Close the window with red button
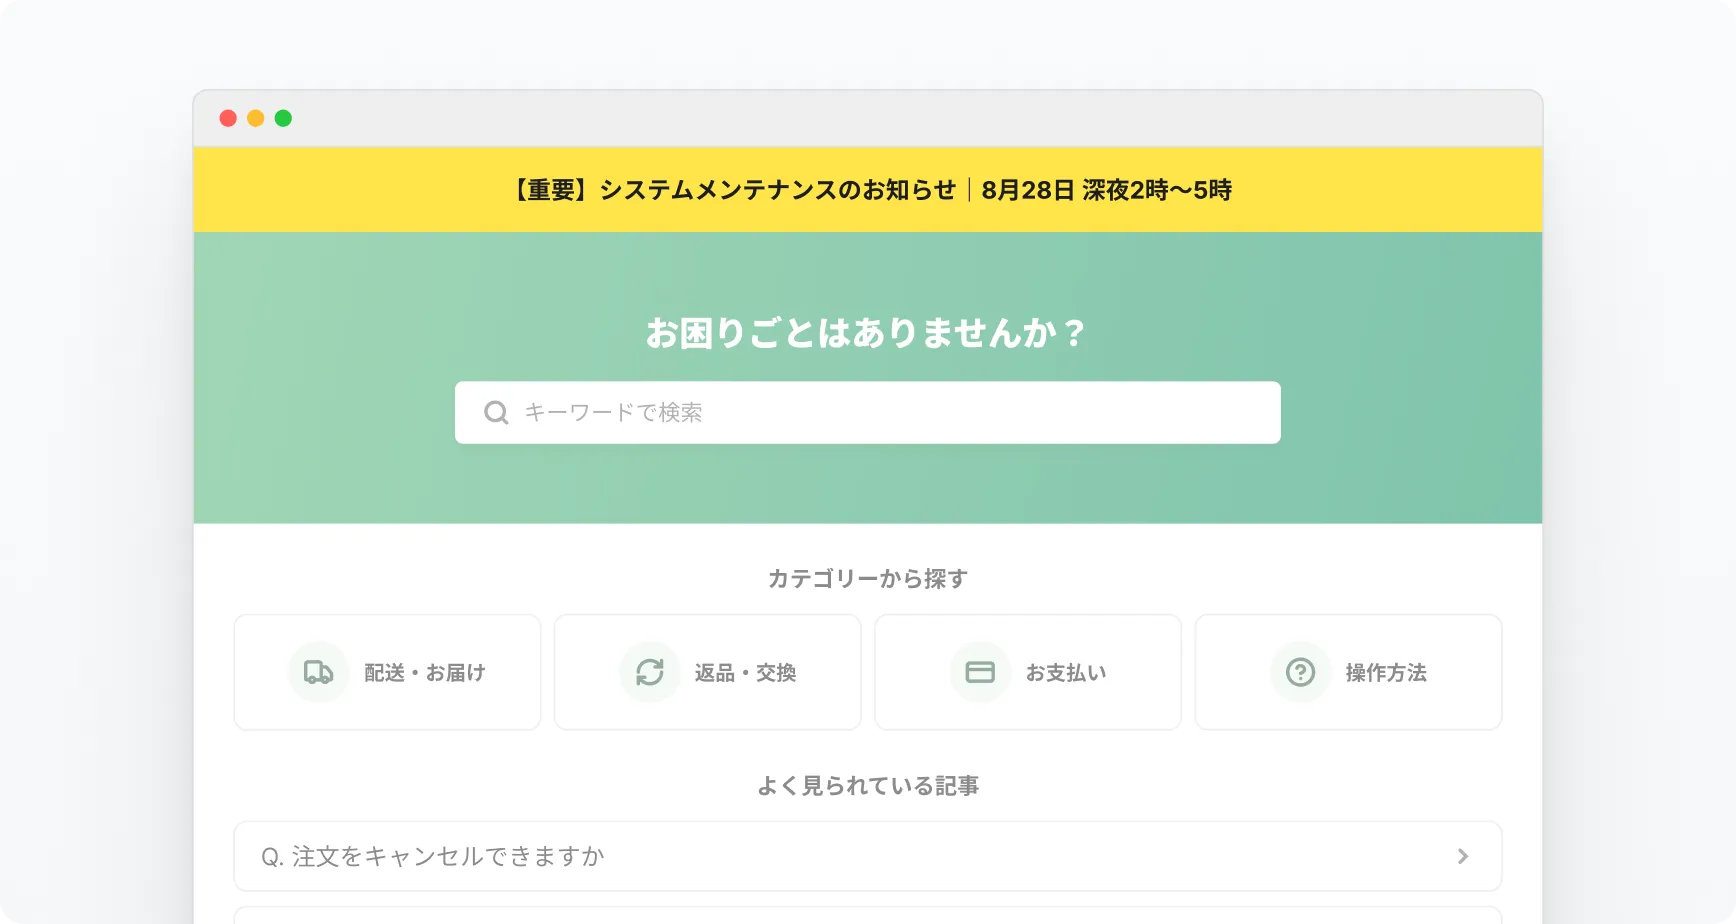The width and height of the screenshot is (1736, 924). pyautogui.click(x=228, y=118)
